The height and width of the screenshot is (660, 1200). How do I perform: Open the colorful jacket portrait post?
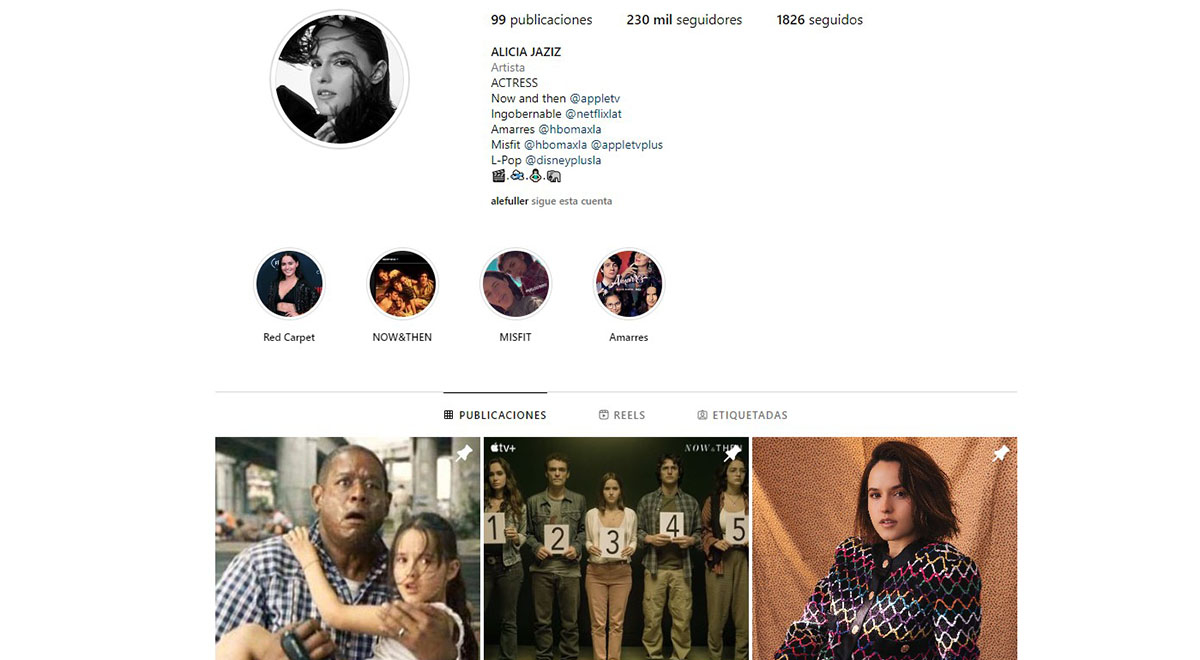coord(884,548)
